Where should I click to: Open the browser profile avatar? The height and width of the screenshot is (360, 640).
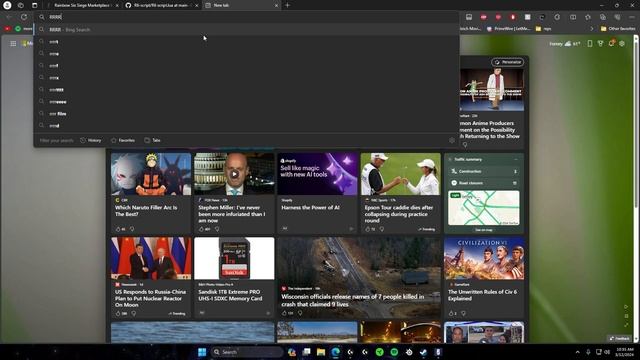(x=7, y=5)
